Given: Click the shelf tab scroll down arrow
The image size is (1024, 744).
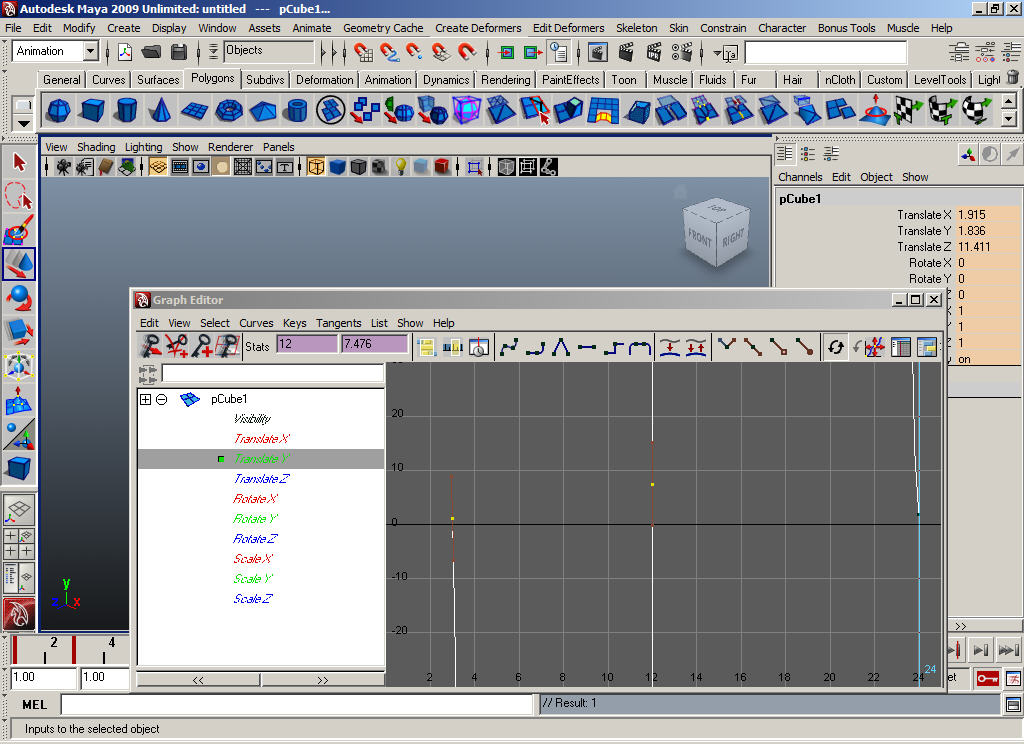Looking at the screenshot, I should (1008, 118).
